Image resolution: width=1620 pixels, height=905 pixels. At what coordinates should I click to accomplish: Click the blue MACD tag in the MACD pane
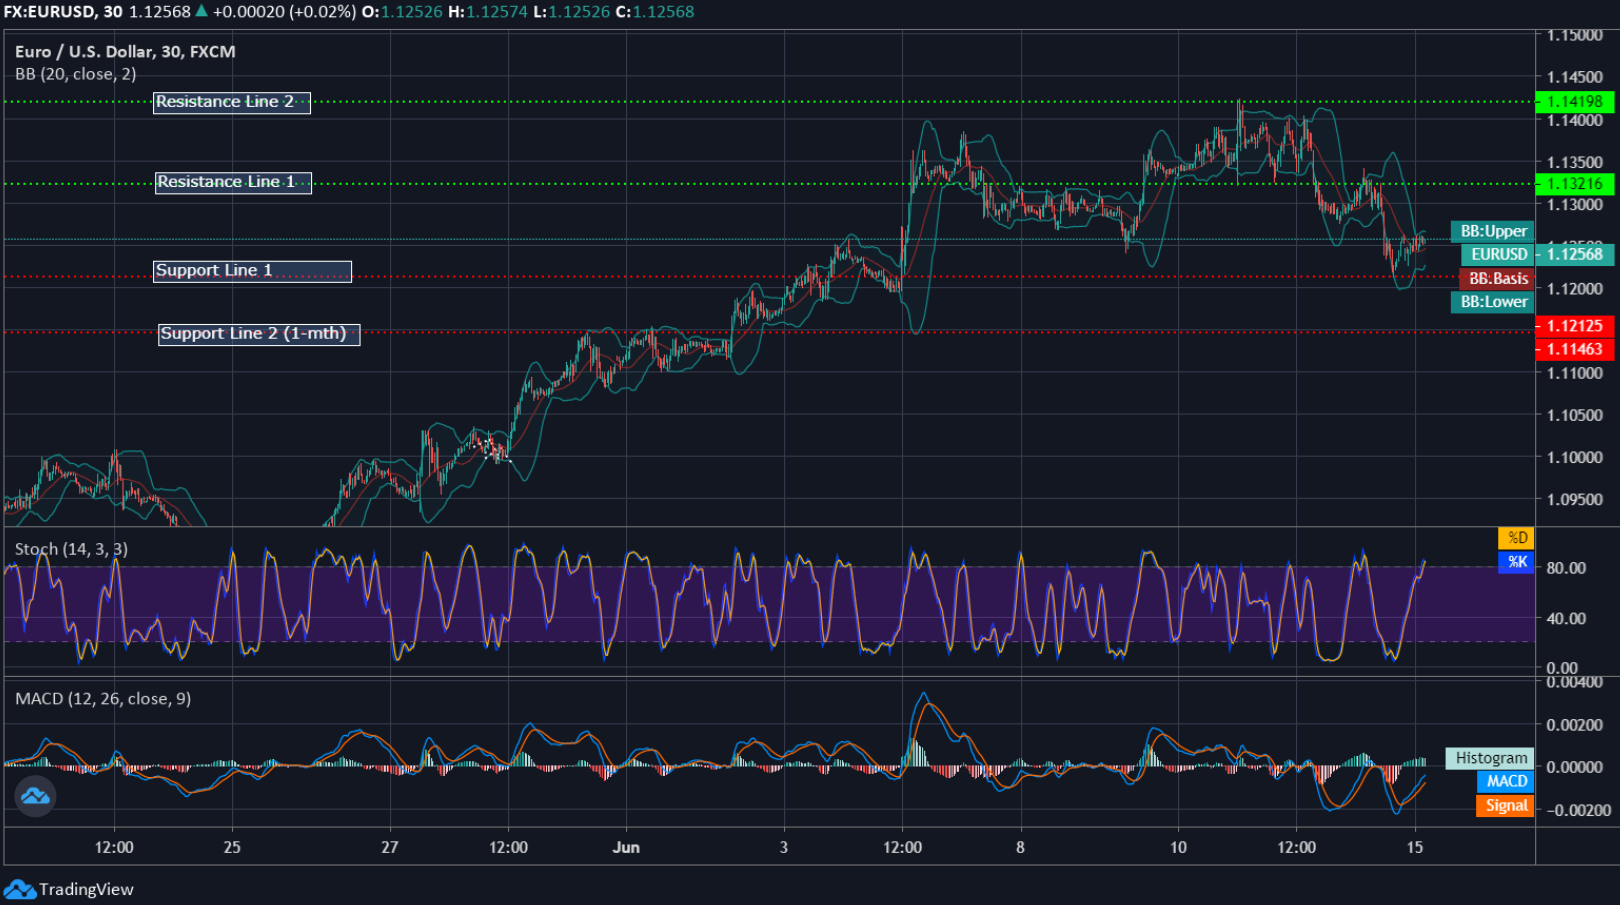(x=1504, y=781)
